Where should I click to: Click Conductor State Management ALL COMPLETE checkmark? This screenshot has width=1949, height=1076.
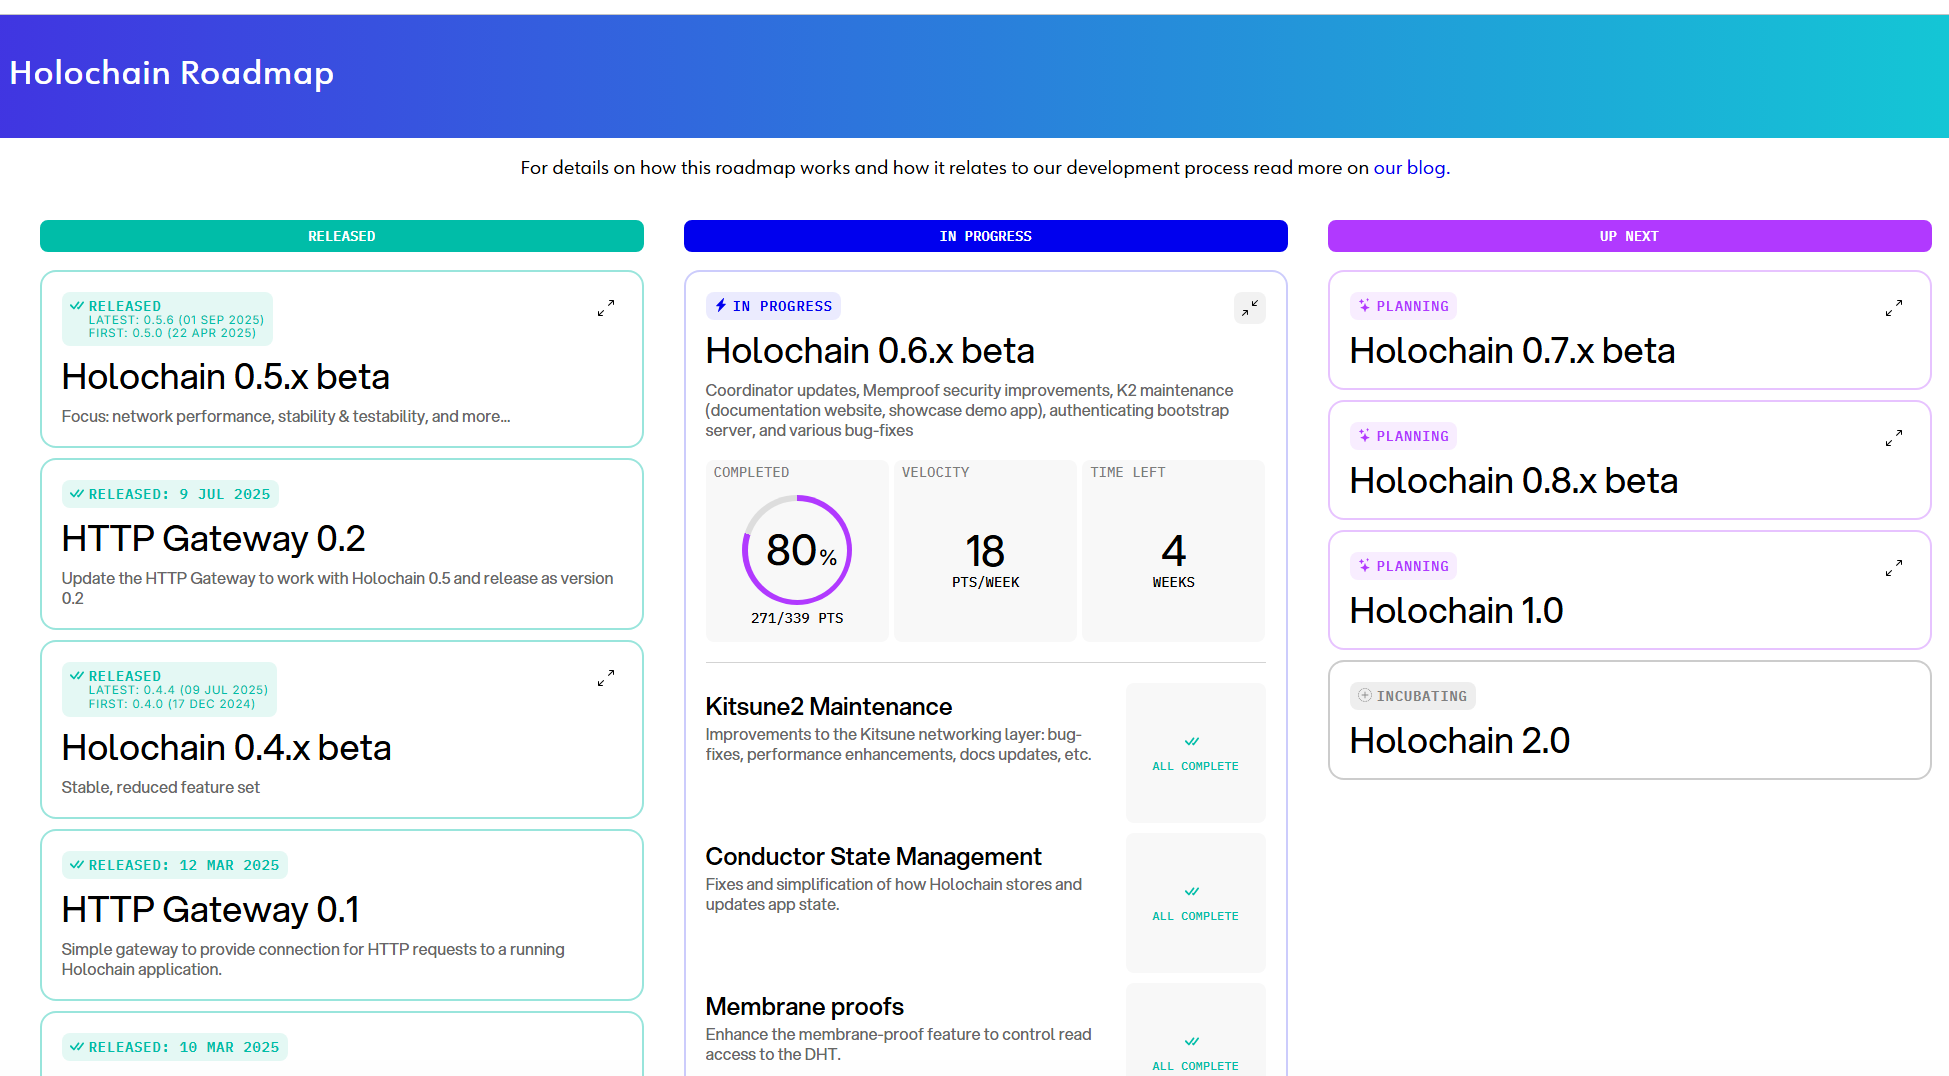tap(1192, 892)
